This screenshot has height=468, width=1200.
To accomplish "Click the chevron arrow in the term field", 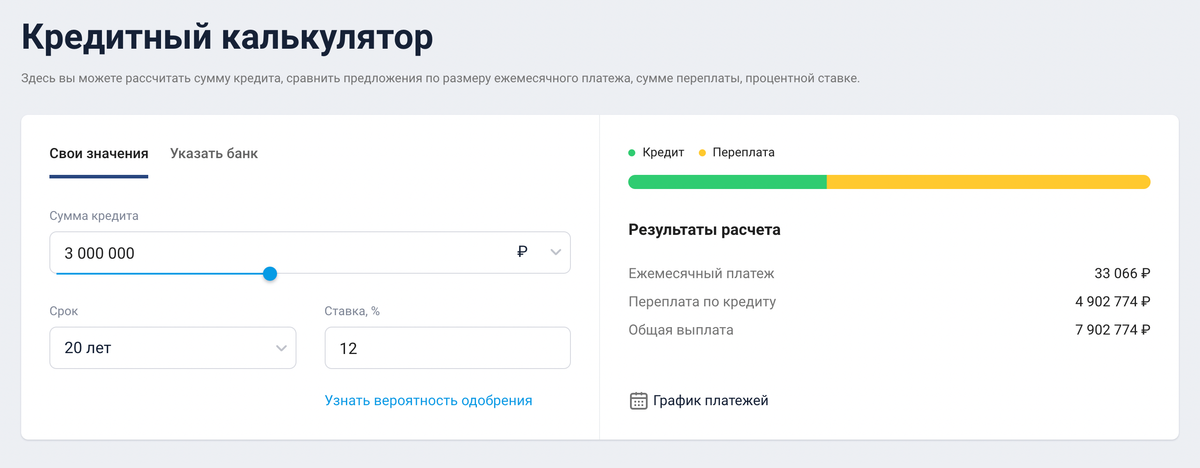I will tap(281, 348).
